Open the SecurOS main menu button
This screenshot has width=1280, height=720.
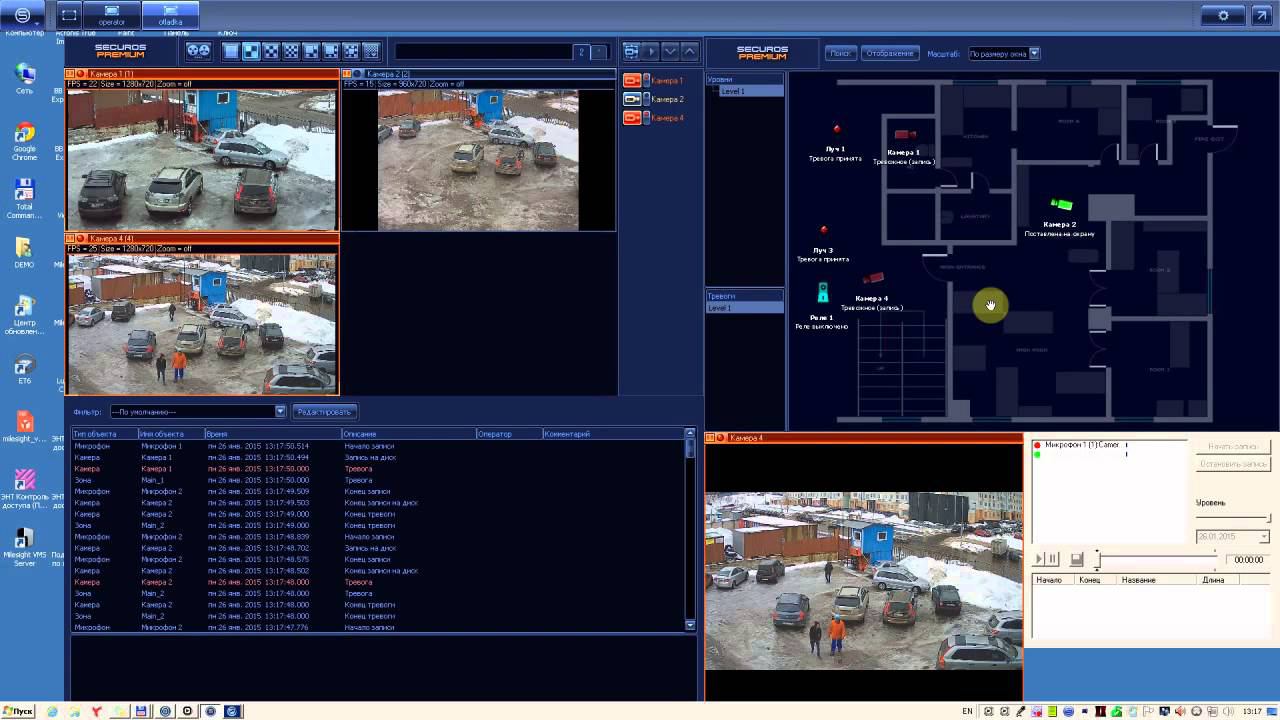(23, 16)
